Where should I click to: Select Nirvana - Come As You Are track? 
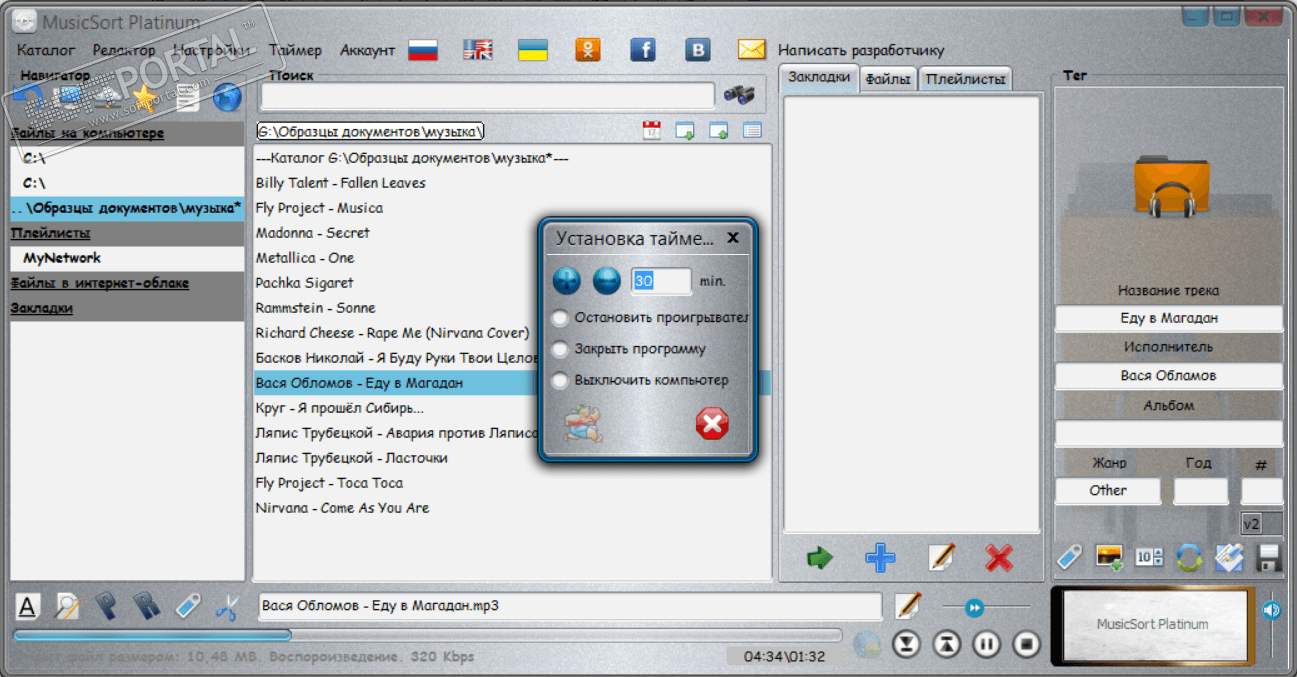pos(342,508)
